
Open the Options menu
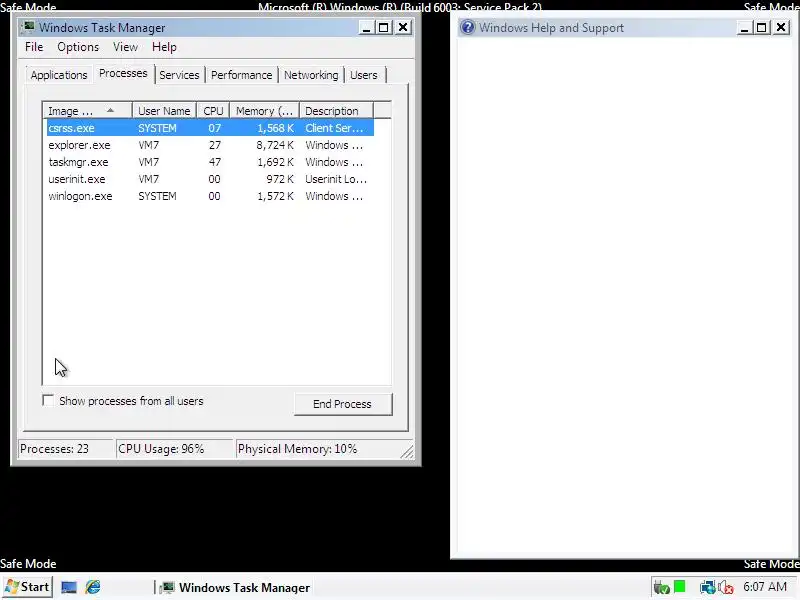pyautogui.click(x=78, y=47)
